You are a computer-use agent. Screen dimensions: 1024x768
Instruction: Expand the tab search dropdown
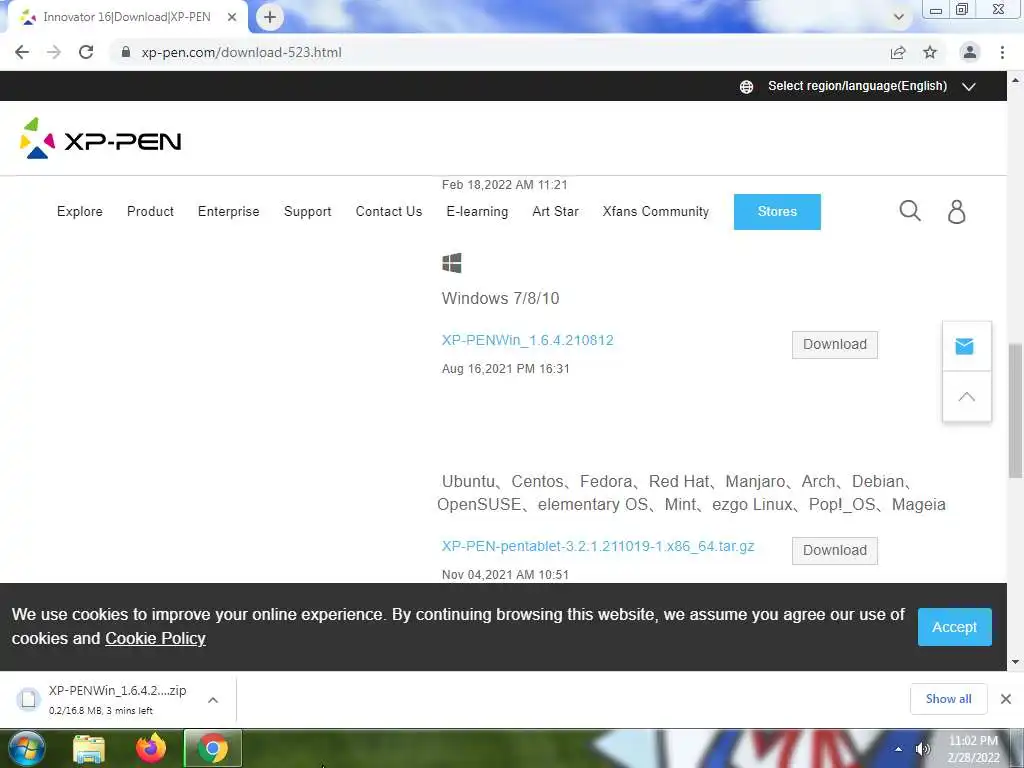(899, 17)
